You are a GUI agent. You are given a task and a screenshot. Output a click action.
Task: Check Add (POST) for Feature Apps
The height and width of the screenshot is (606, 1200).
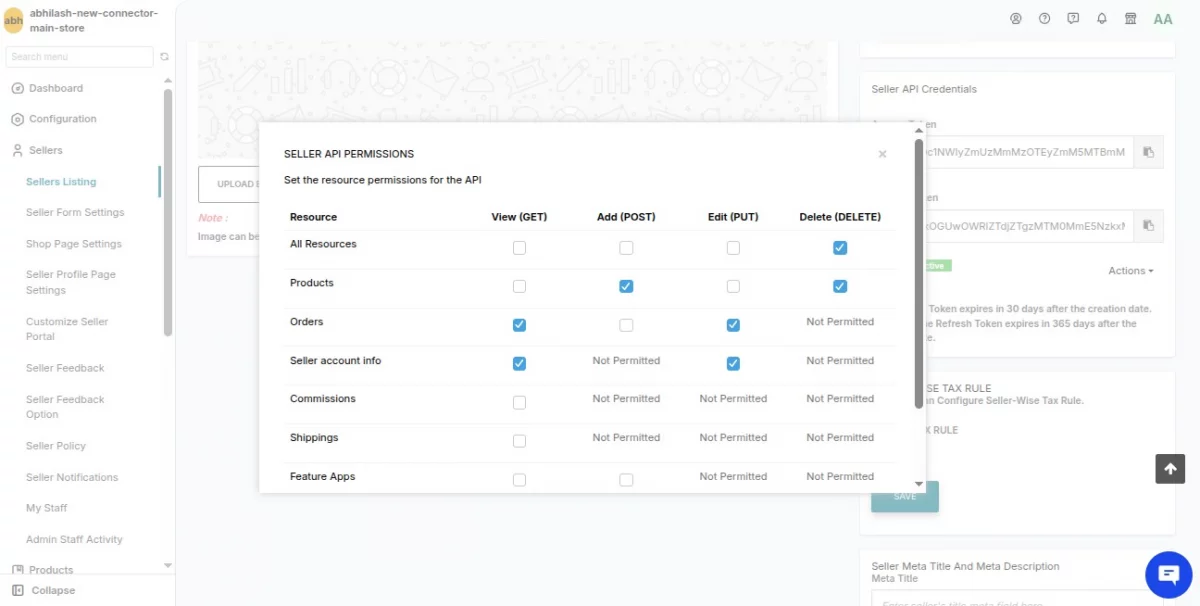click(x=626, y=480)
